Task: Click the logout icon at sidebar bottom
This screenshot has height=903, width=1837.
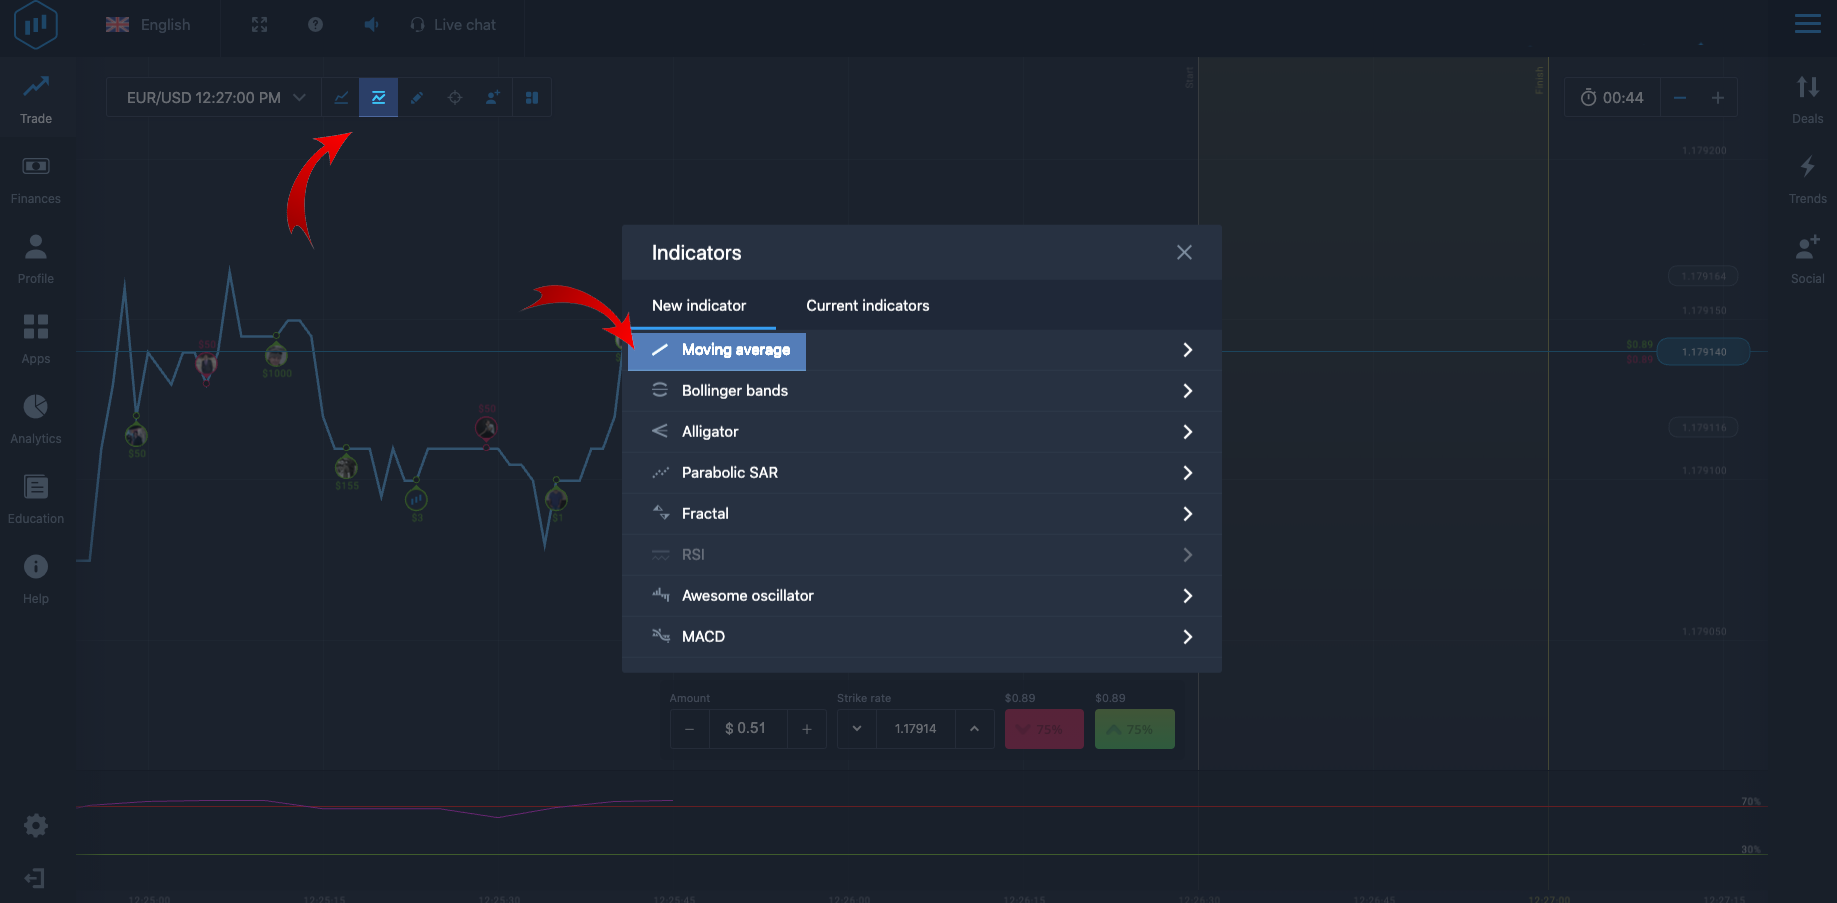Action: pyautogui.click(x=35, y=878)
